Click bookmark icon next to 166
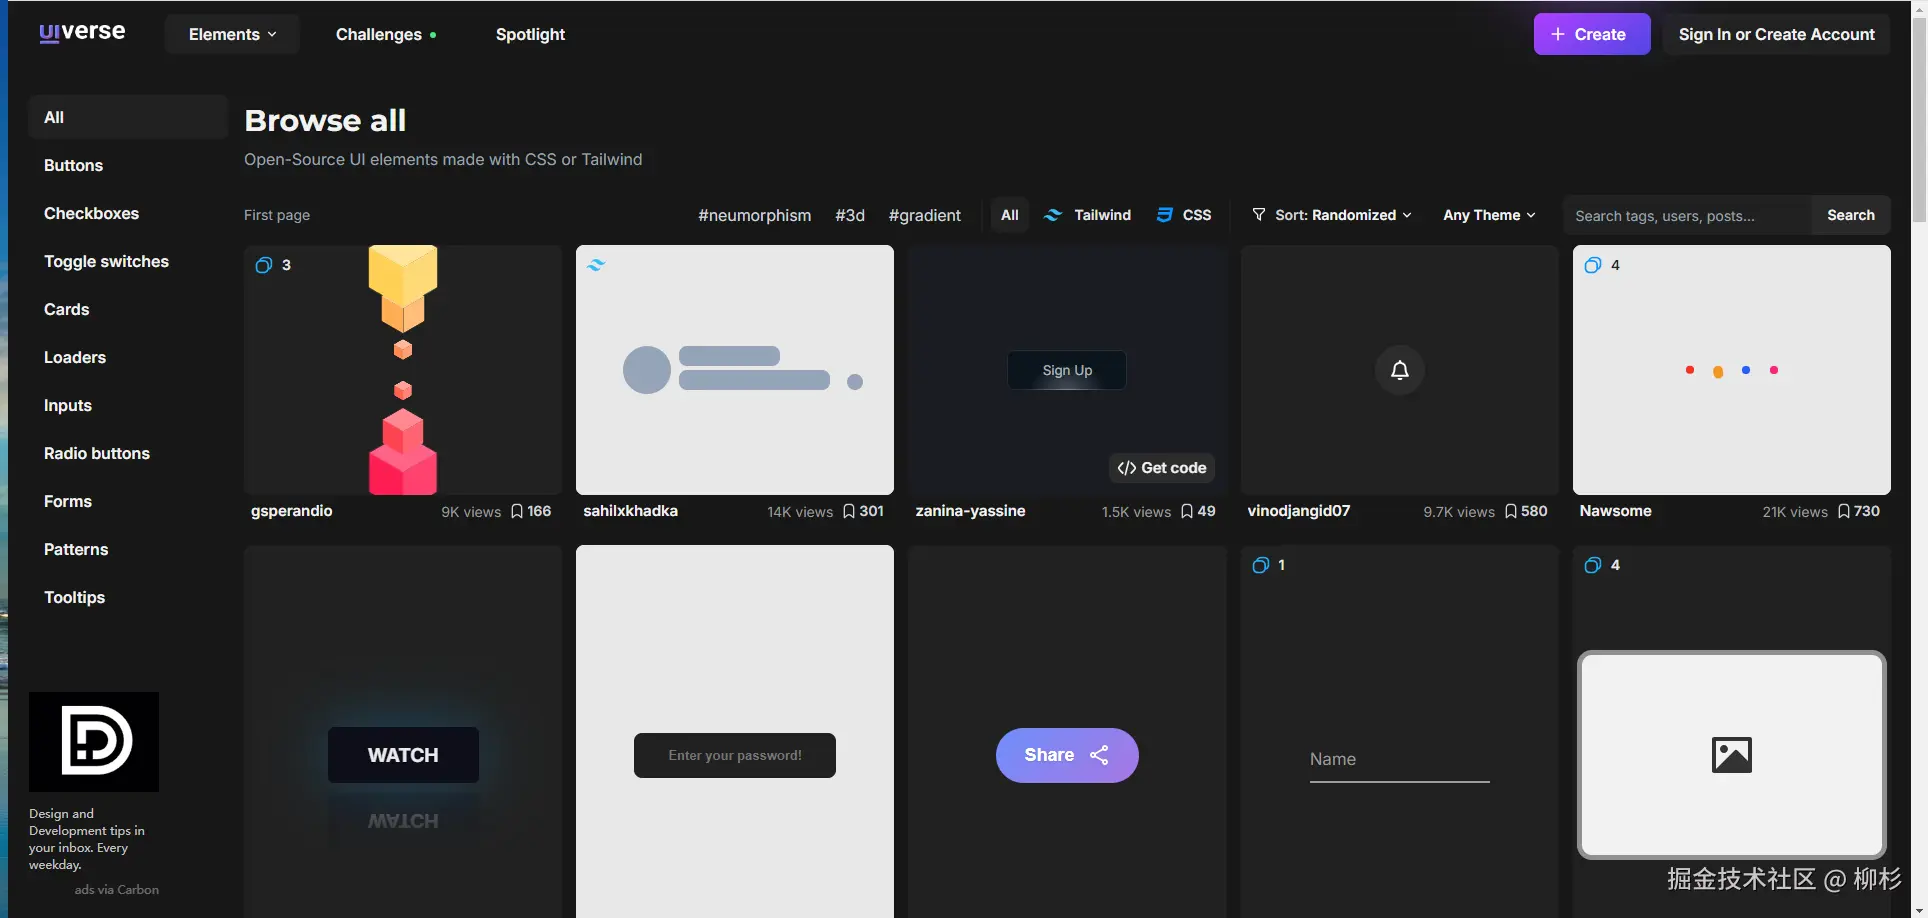Viewport: 1928px width, 918px height. (x=517, y=511)
